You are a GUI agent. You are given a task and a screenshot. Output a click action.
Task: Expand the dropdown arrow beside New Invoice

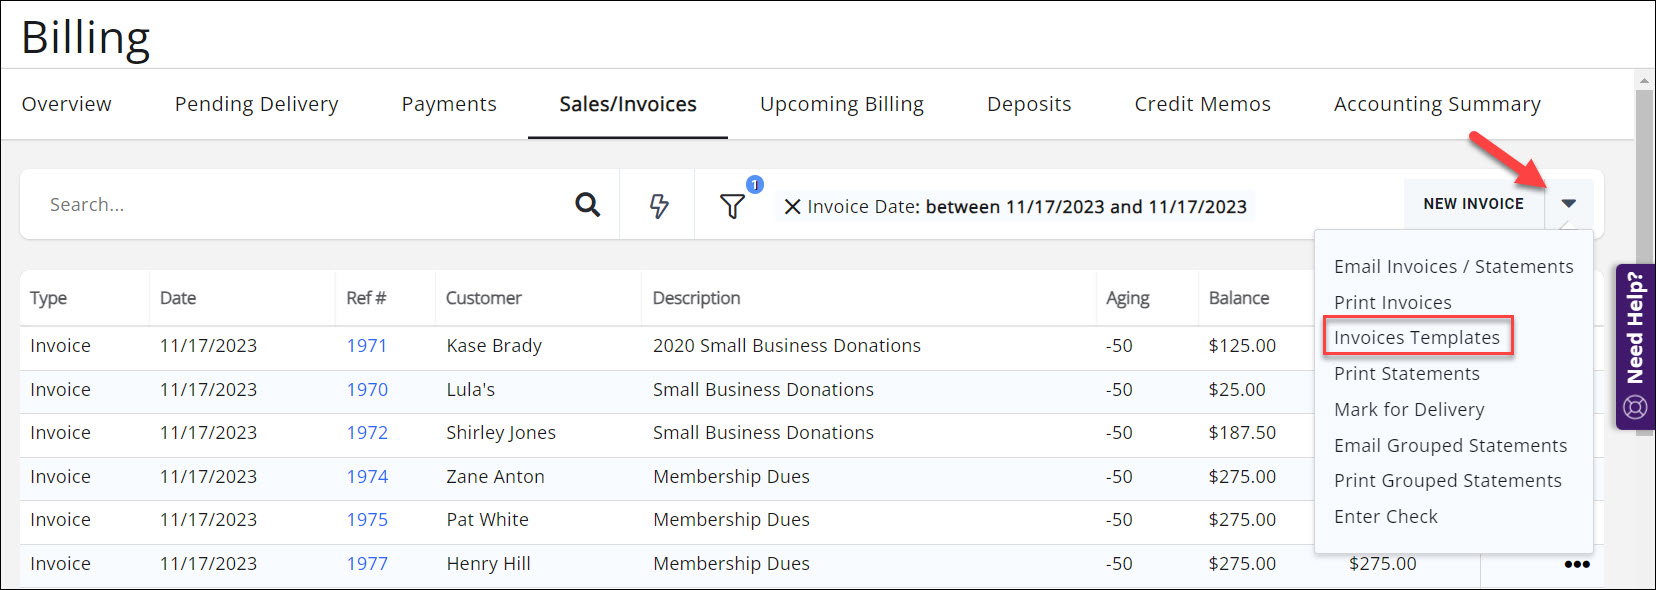tap(1568, 204)
